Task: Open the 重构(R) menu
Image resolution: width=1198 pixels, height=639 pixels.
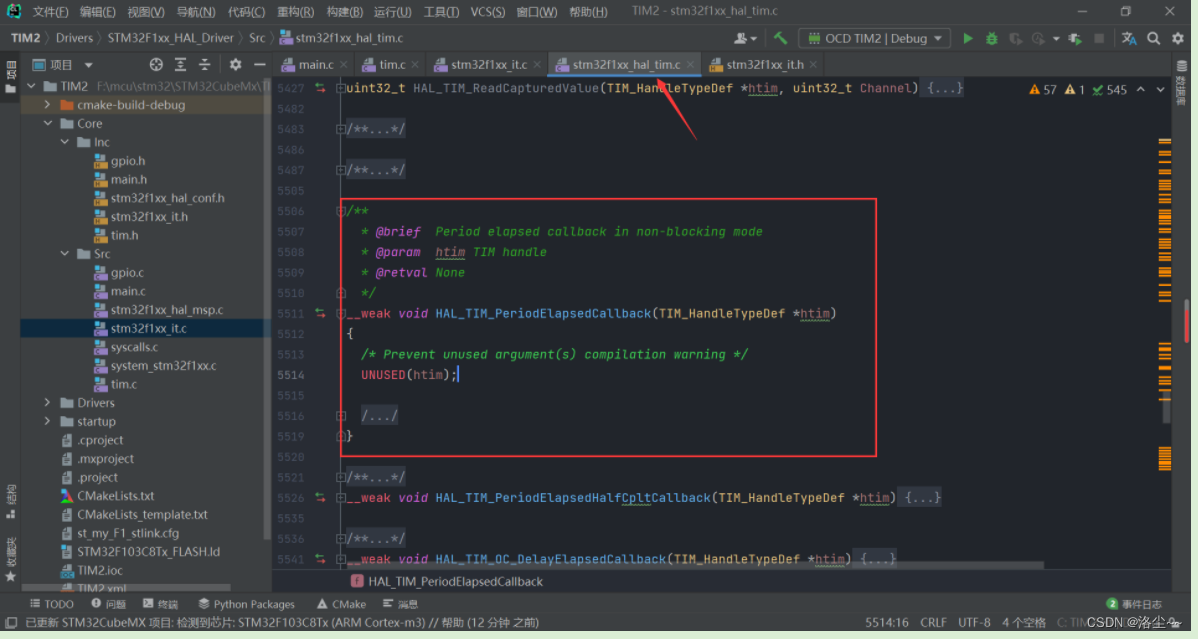Action: click(295, 11)
